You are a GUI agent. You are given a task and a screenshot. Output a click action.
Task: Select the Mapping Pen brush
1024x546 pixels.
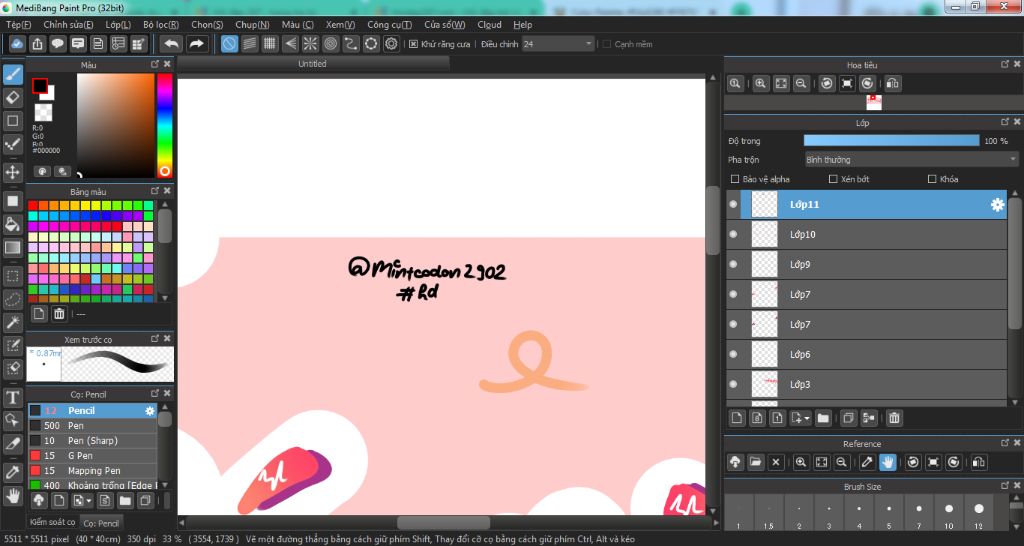pyautogui.click(x=92, y=471)
